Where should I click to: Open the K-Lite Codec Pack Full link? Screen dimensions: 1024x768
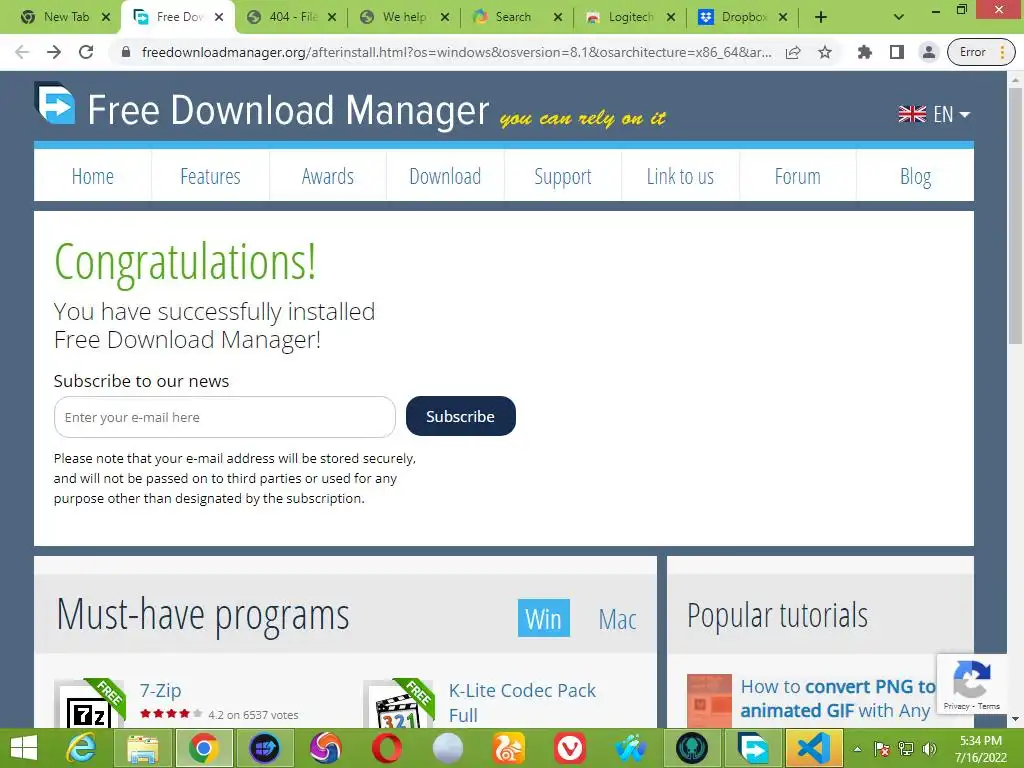tap(522, 703)
